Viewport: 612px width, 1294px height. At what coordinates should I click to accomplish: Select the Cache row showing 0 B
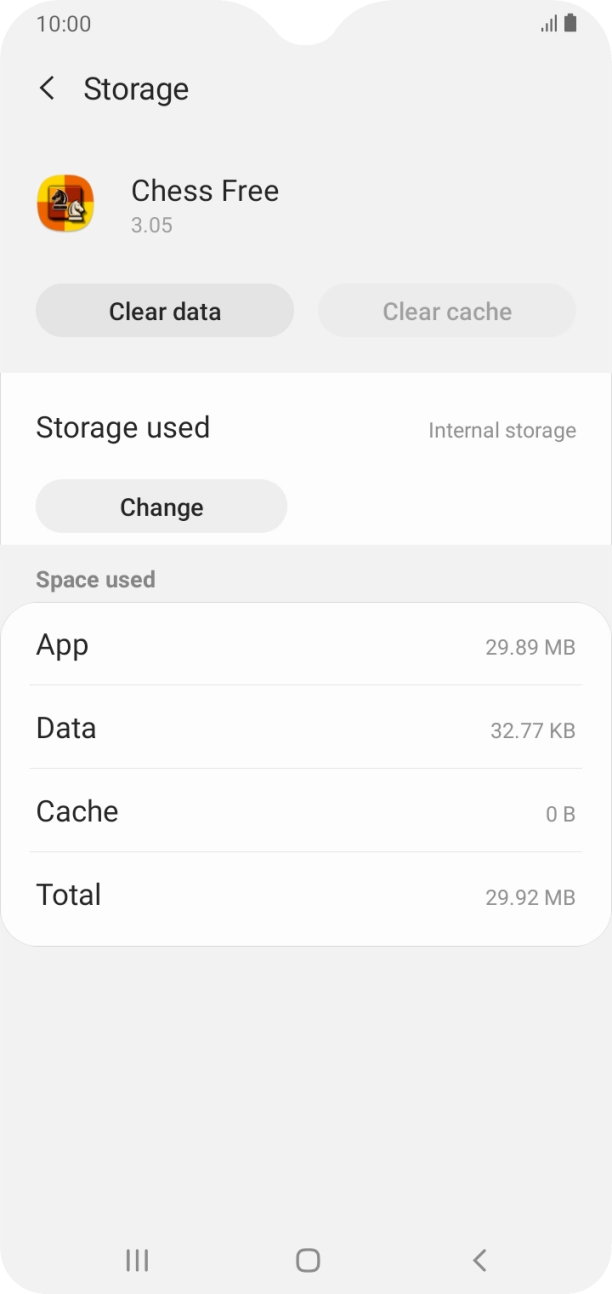point(306,812)
